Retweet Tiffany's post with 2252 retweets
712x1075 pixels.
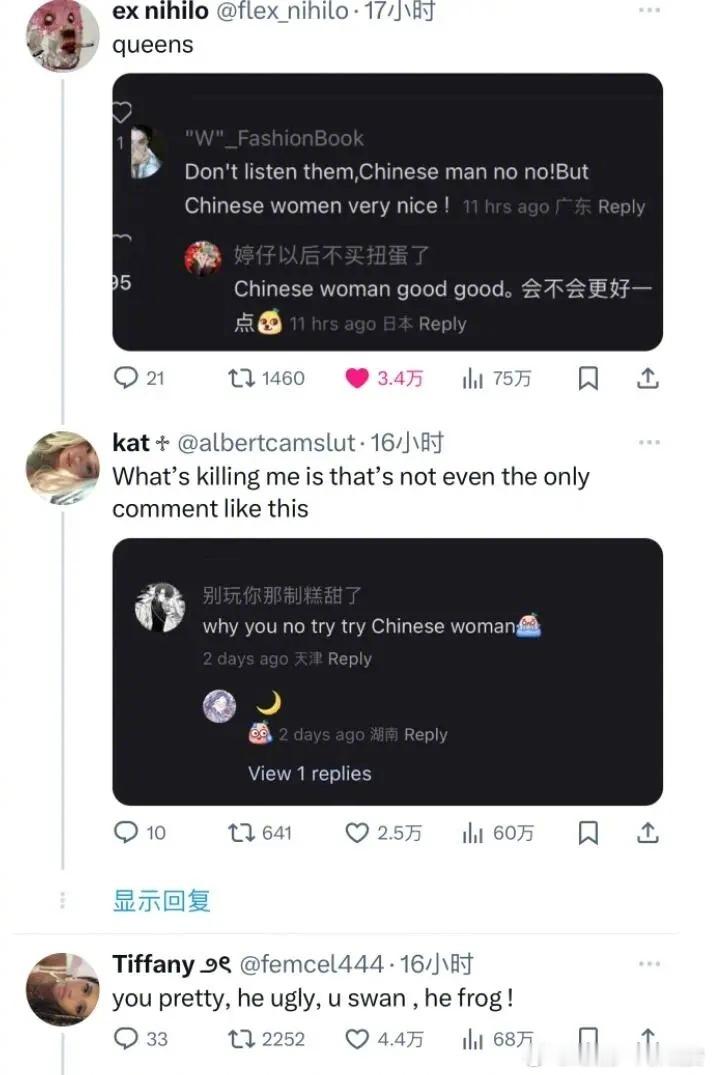(x=240, y=1039)
